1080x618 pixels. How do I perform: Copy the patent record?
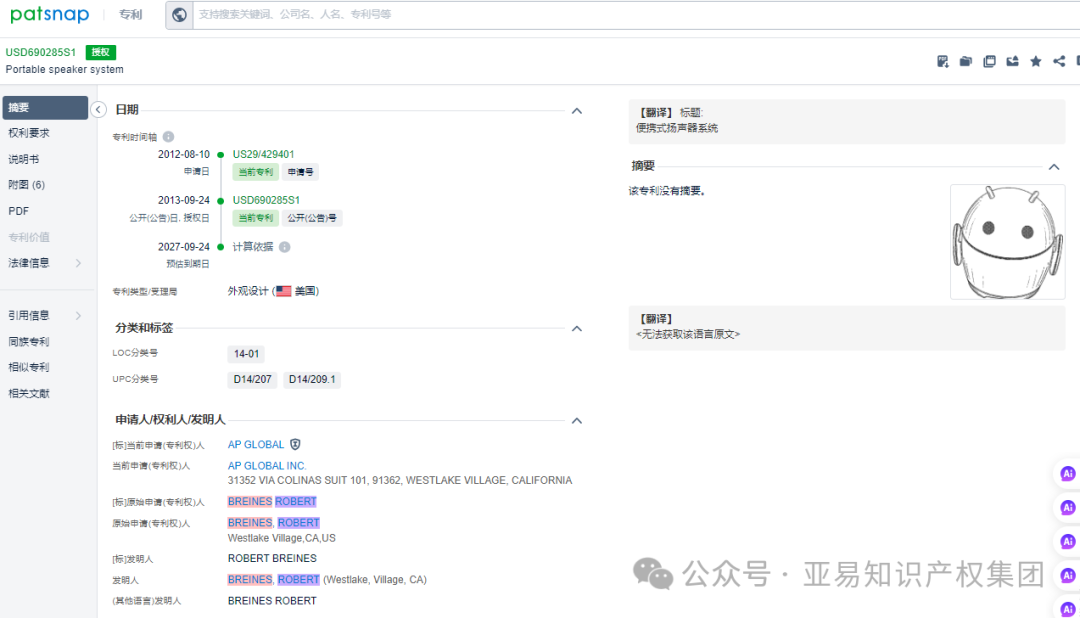989,61
